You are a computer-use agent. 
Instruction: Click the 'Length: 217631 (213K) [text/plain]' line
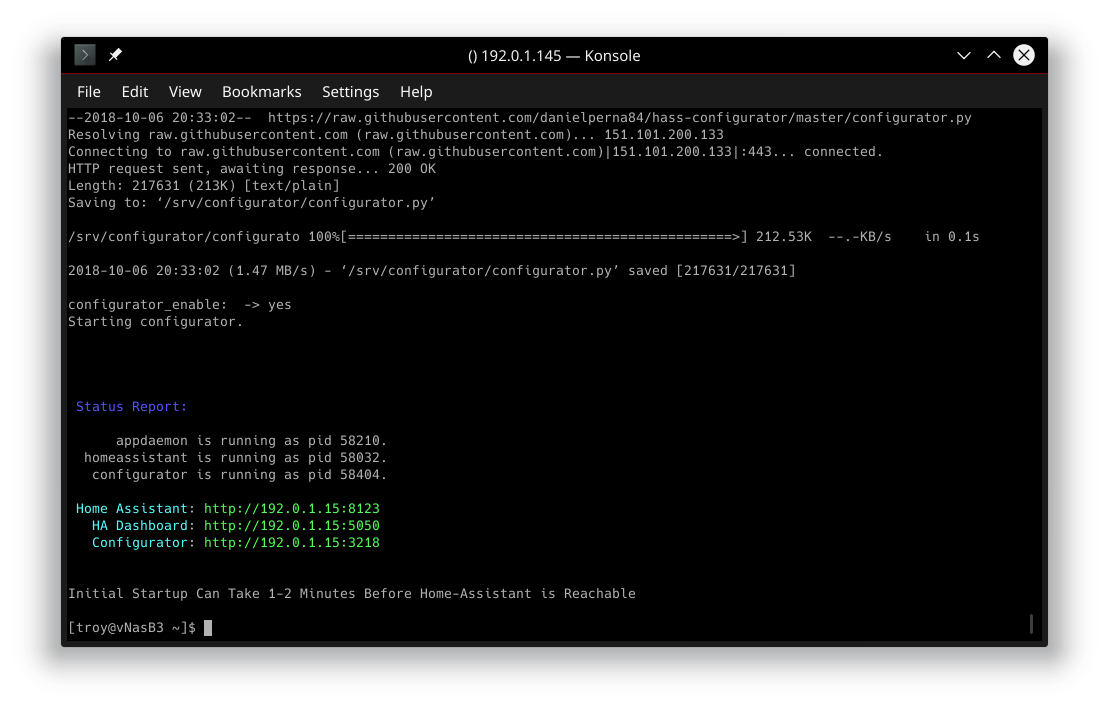204,185
